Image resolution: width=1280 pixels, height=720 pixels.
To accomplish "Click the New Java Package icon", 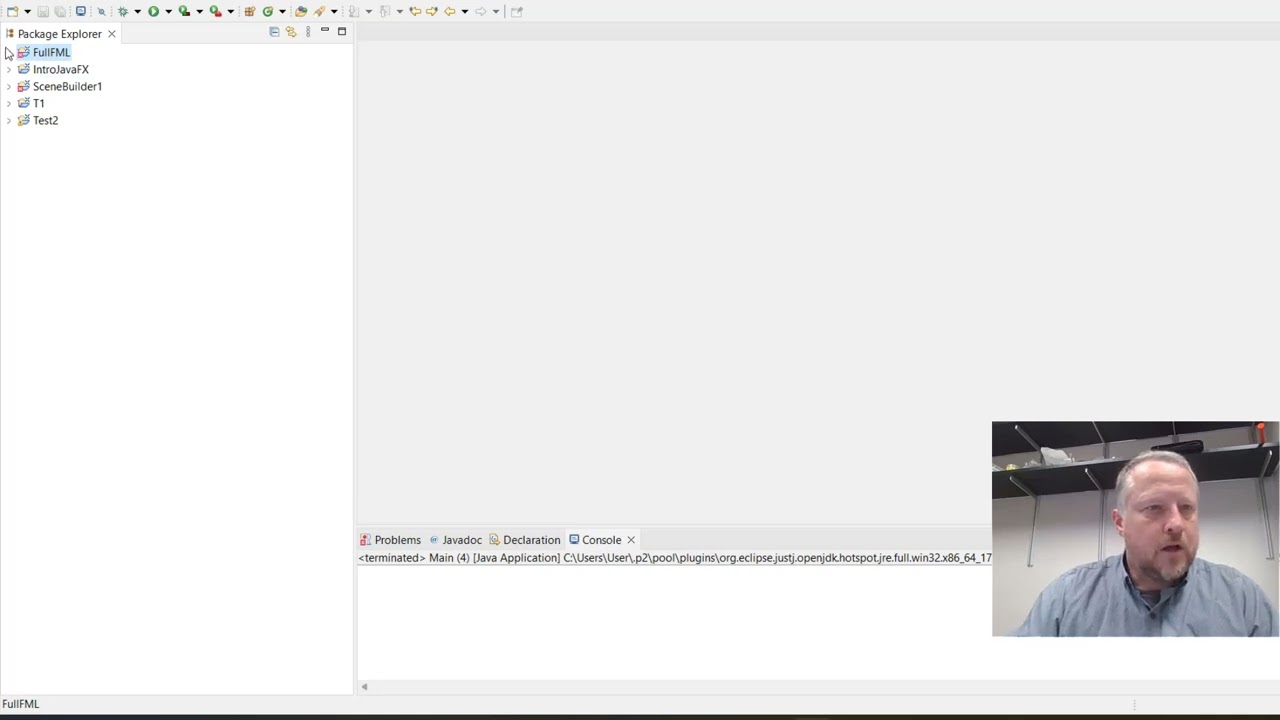I will [250, 11].
